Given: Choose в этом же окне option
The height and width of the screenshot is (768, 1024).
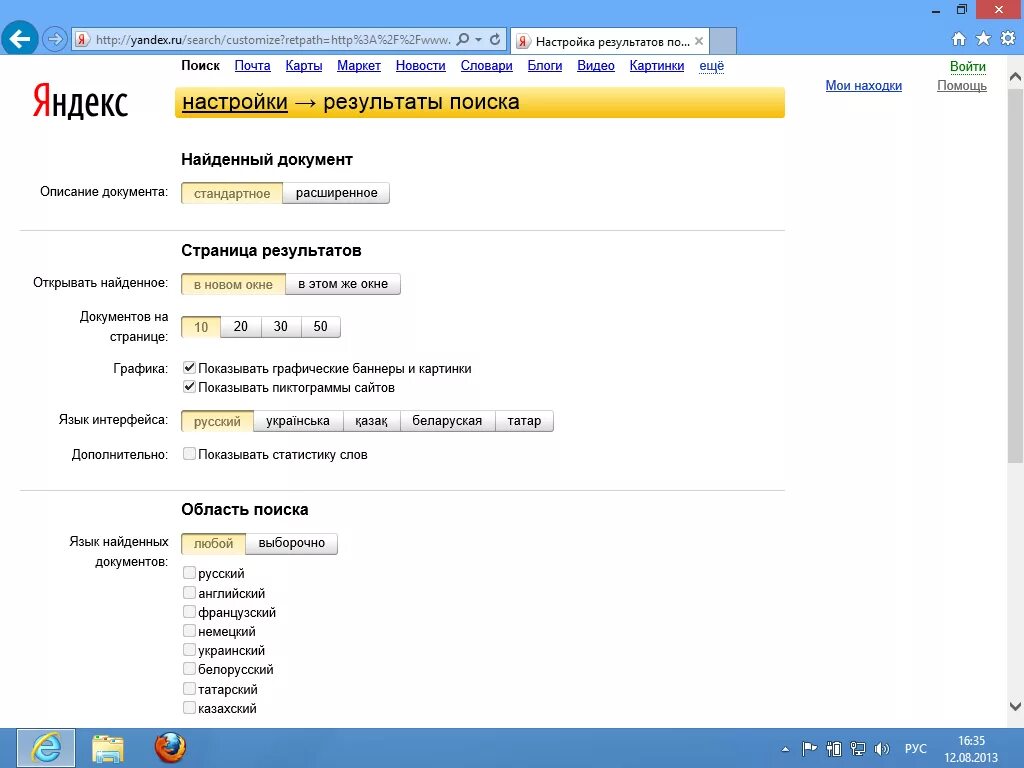Looking at the screenshot, I should point(343,284).
